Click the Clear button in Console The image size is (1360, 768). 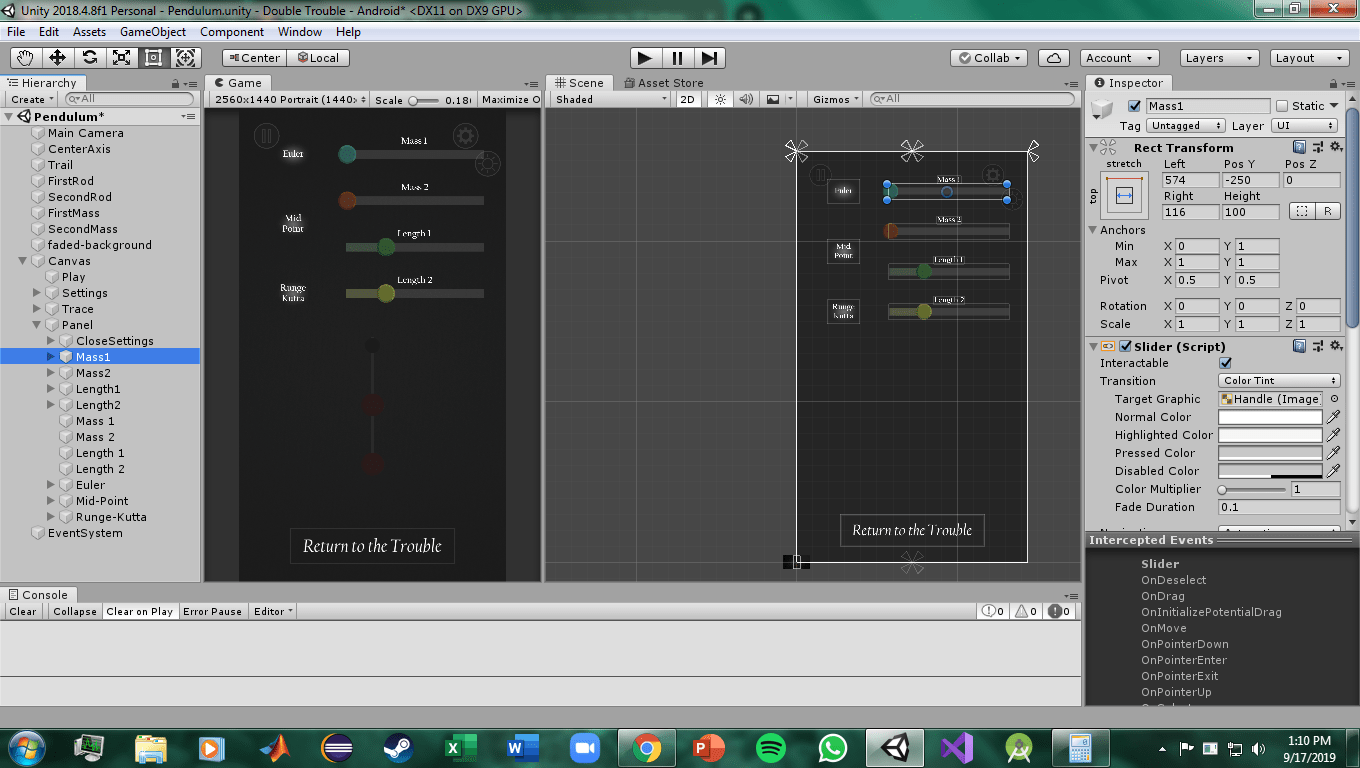pos(23,611)
